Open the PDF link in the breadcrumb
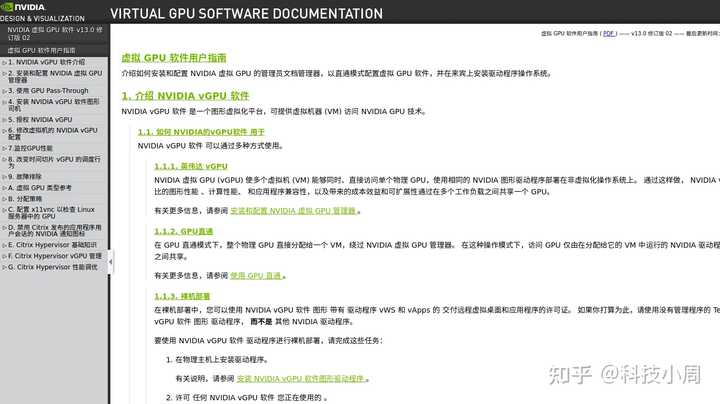Image resolution: width=720 pixels, height=404 pixels. tap(609, 34)
